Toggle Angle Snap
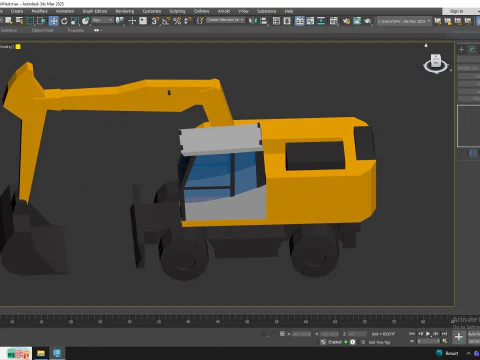The image size is (480, 360). click(x=166, y=21)
